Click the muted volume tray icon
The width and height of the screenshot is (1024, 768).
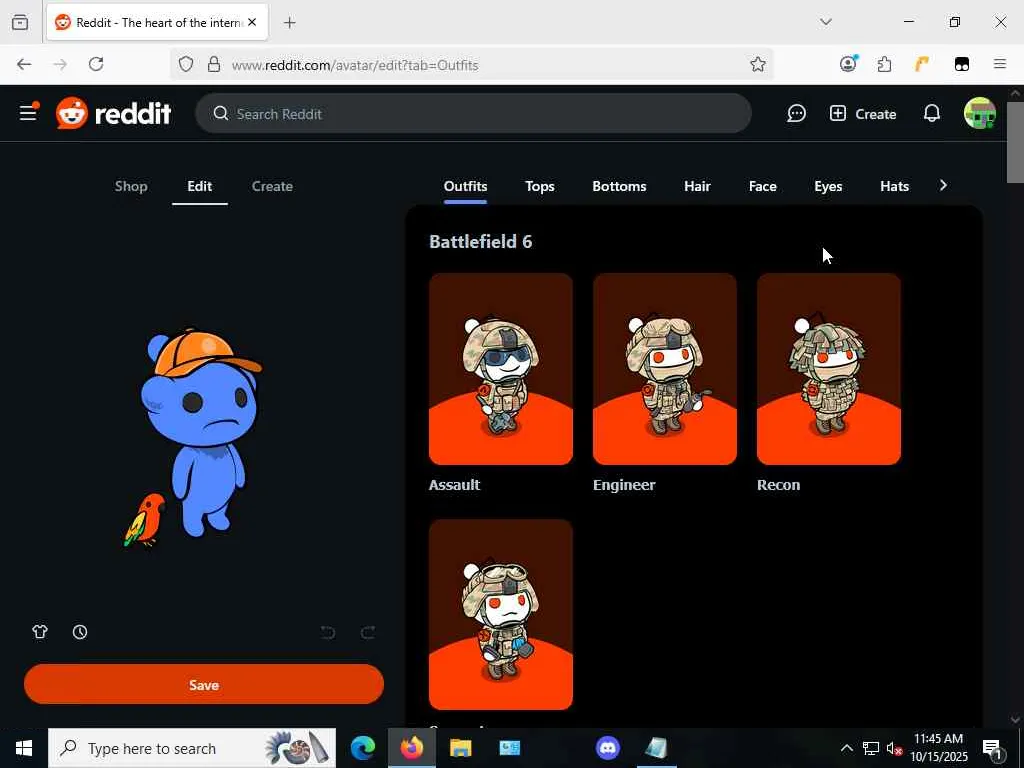(x=894, y=749)
